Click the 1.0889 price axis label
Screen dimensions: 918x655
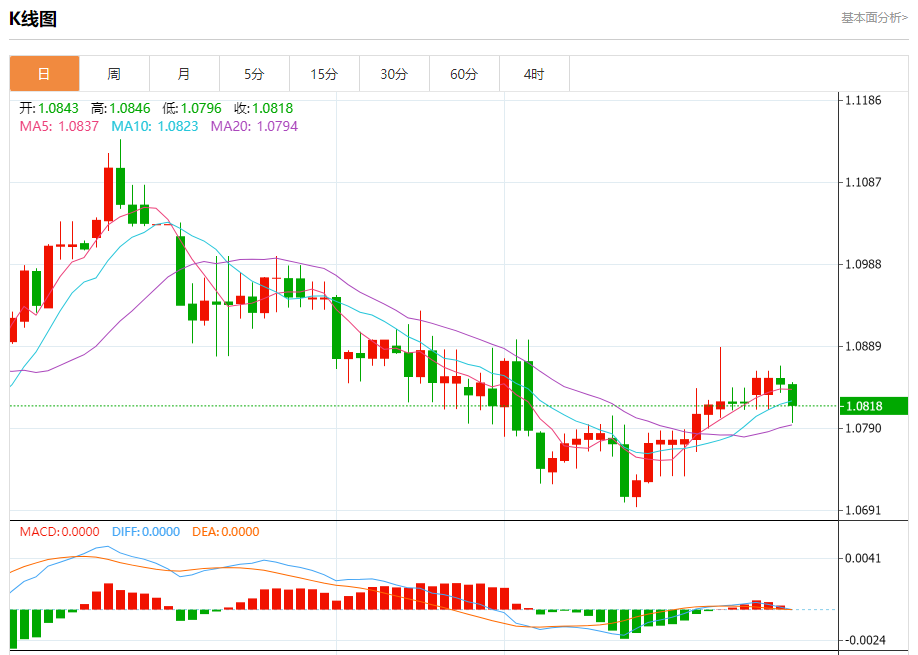[863, 347]
